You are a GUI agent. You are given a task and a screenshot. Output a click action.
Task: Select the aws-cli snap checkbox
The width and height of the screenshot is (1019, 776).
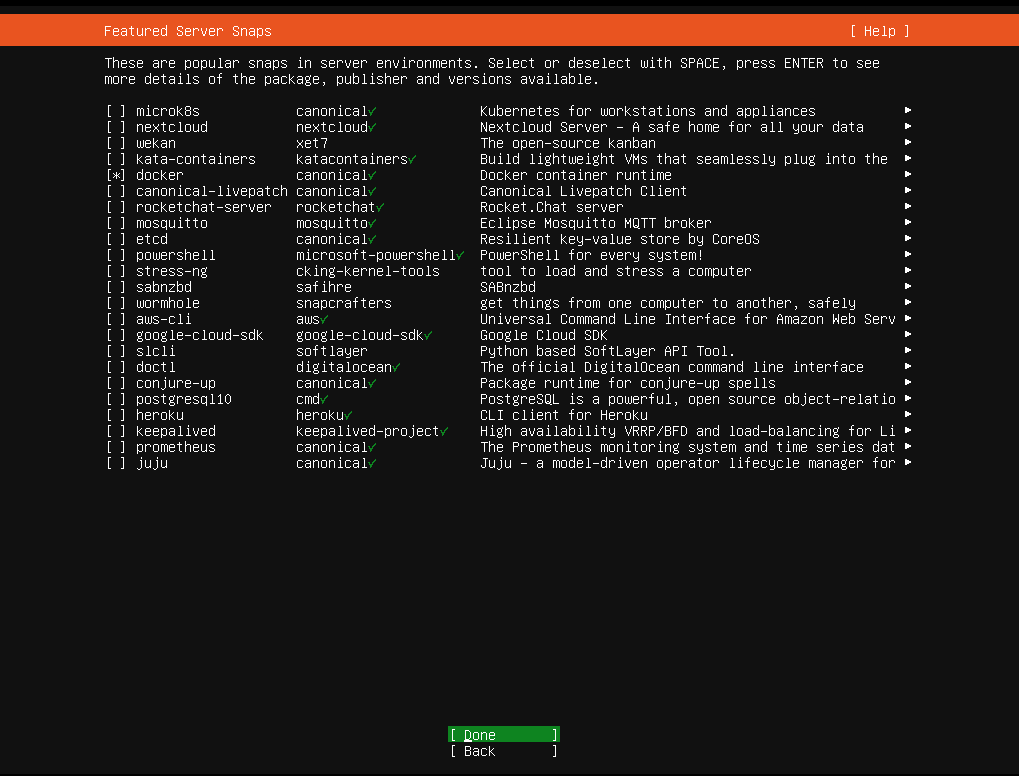(x=115, y=319)
